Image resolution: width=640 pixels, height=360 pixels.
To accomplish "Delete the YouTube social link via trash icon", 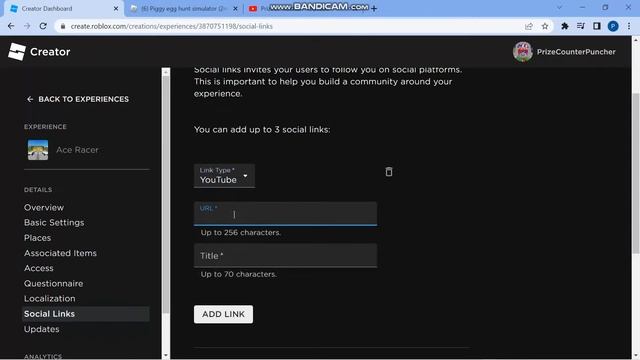I will (x=389, y=172).
